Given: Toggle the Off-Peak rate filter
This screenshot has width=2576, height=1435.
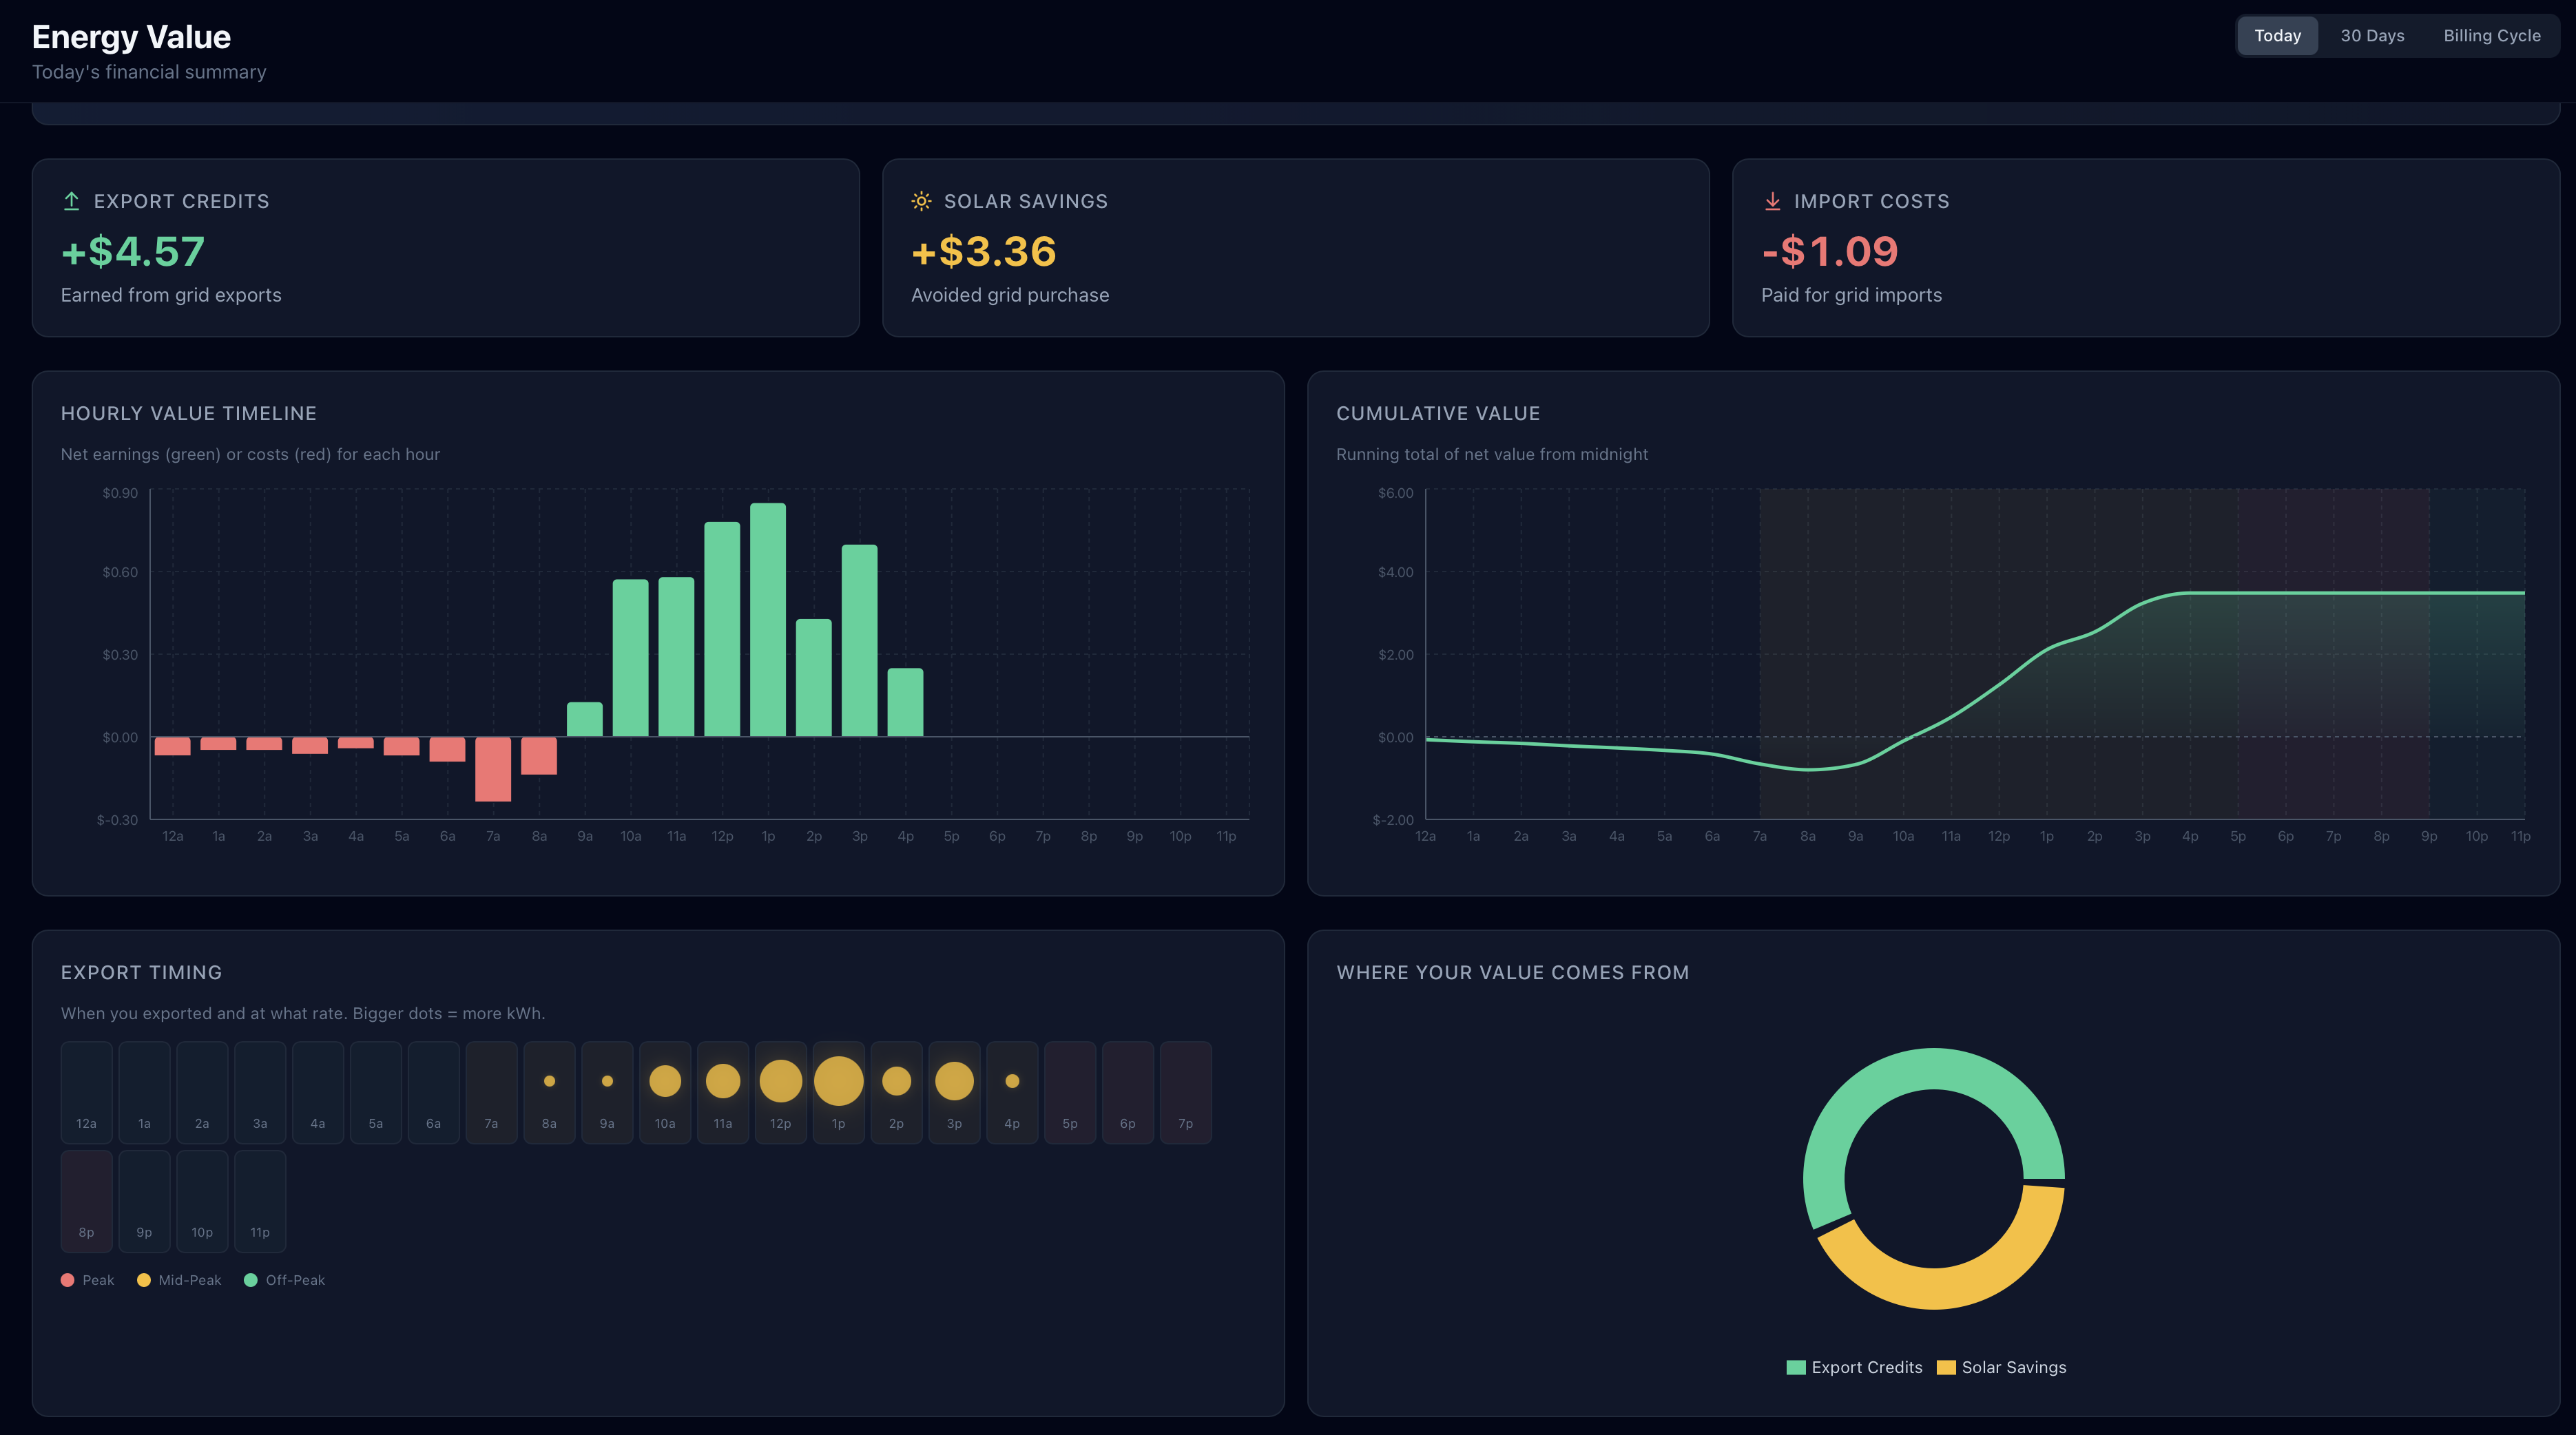Looking at the screenshot, I should click(284, 1279).
